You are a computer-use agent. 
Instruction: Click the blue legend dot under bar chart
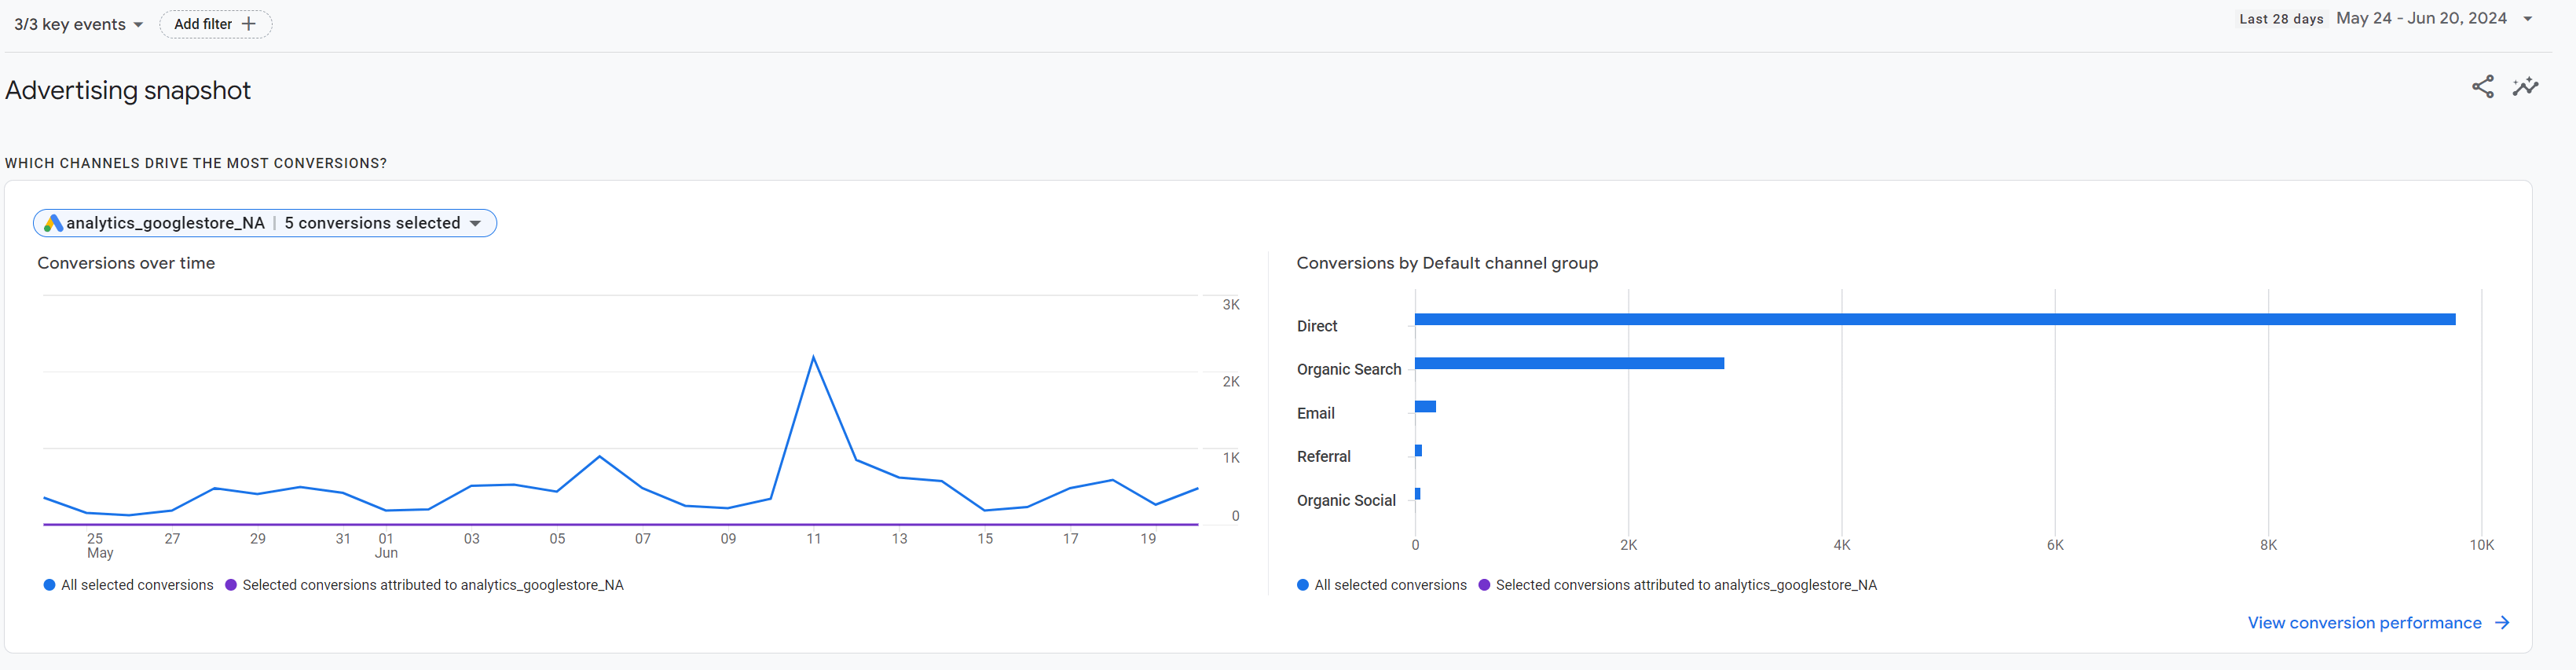[1302, 585]
